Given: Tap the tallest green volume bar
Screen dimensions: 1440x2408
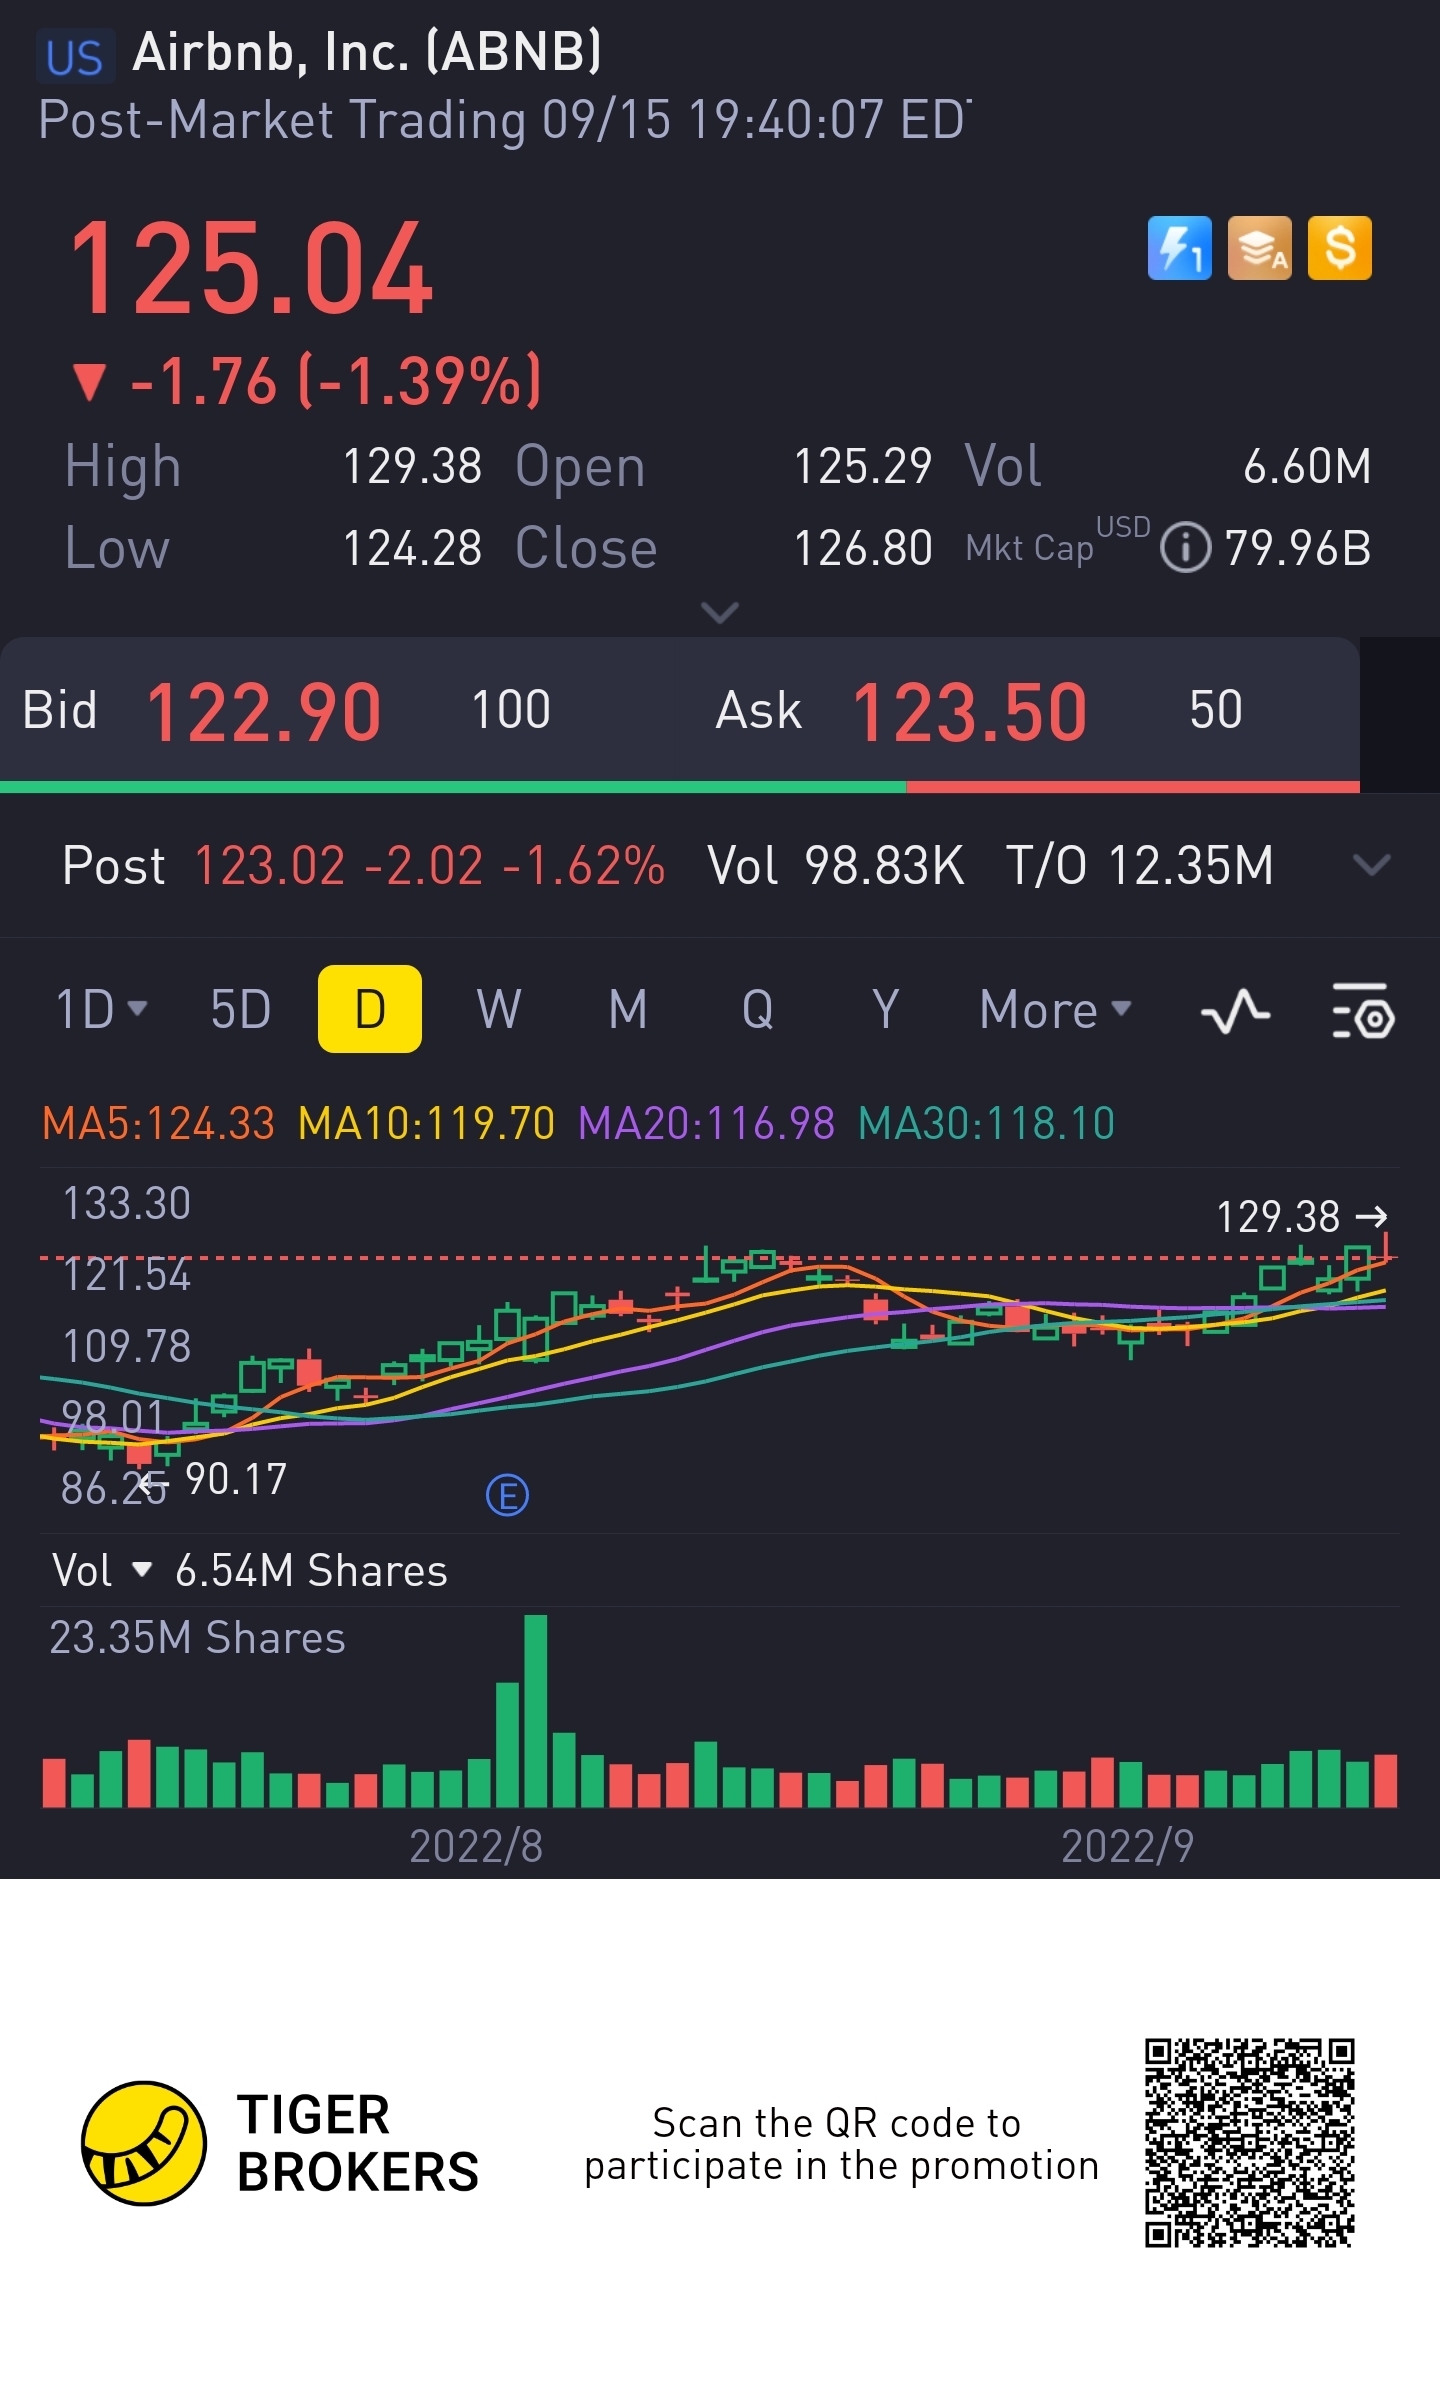Looking at the screenshot, I should tap(536, 1710).
